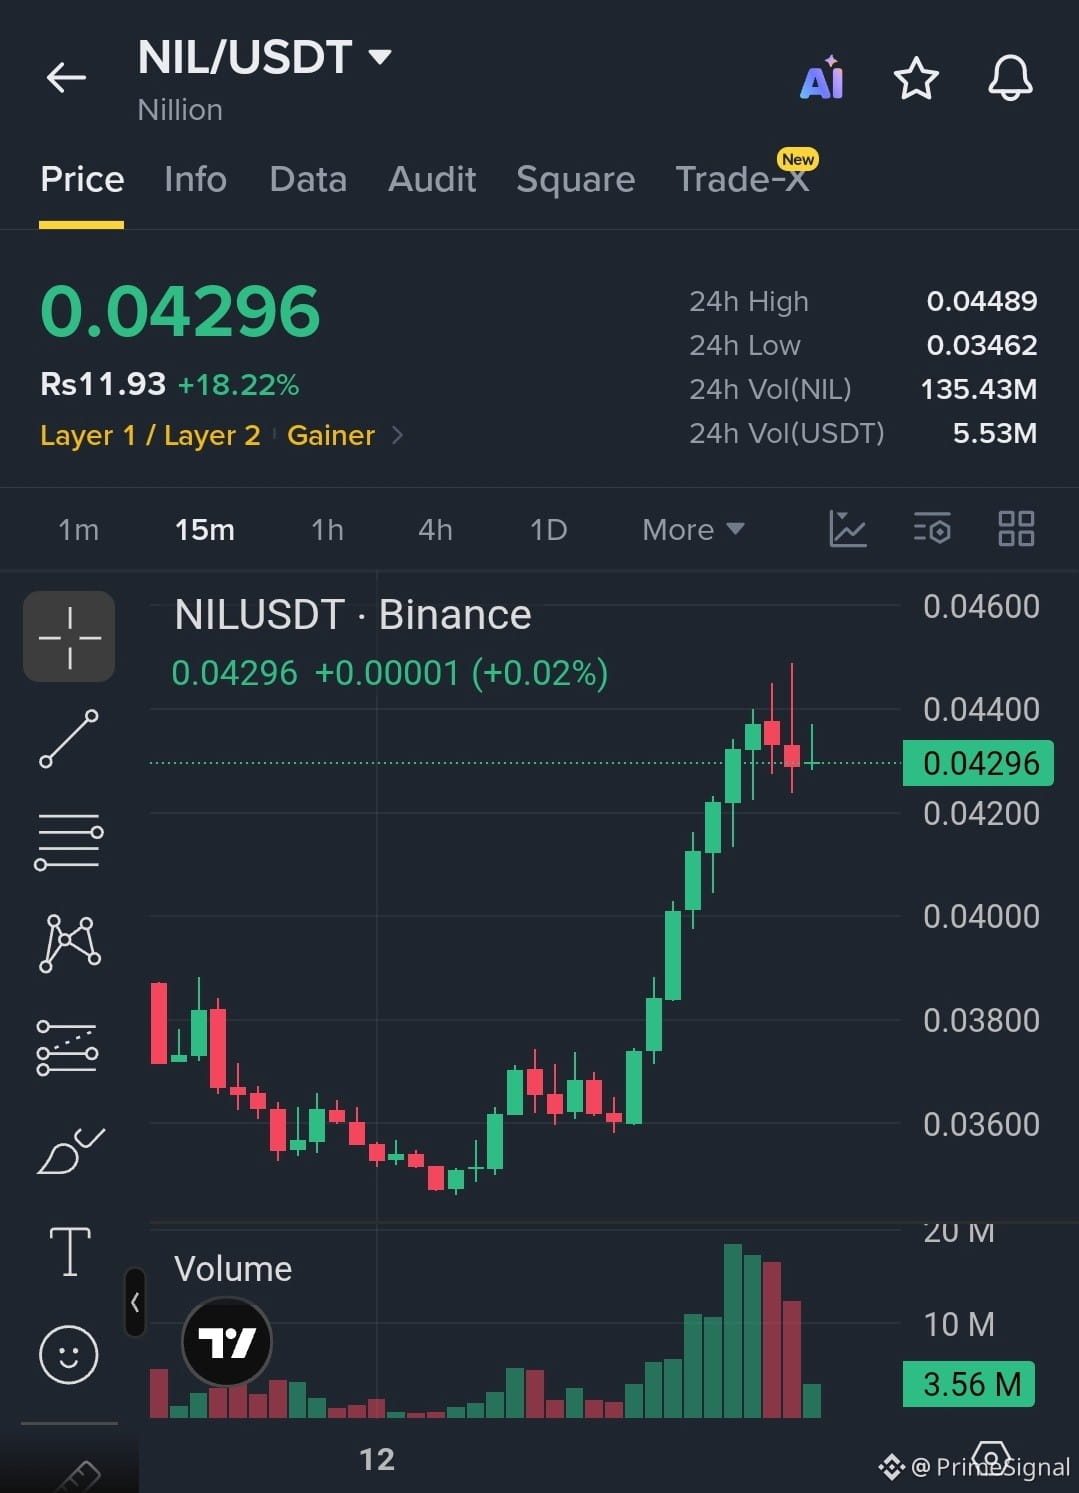Click the 24h Low value 0.03462
The image size is (1079, 1493).
pyautogui.click(x=982, y=345)
